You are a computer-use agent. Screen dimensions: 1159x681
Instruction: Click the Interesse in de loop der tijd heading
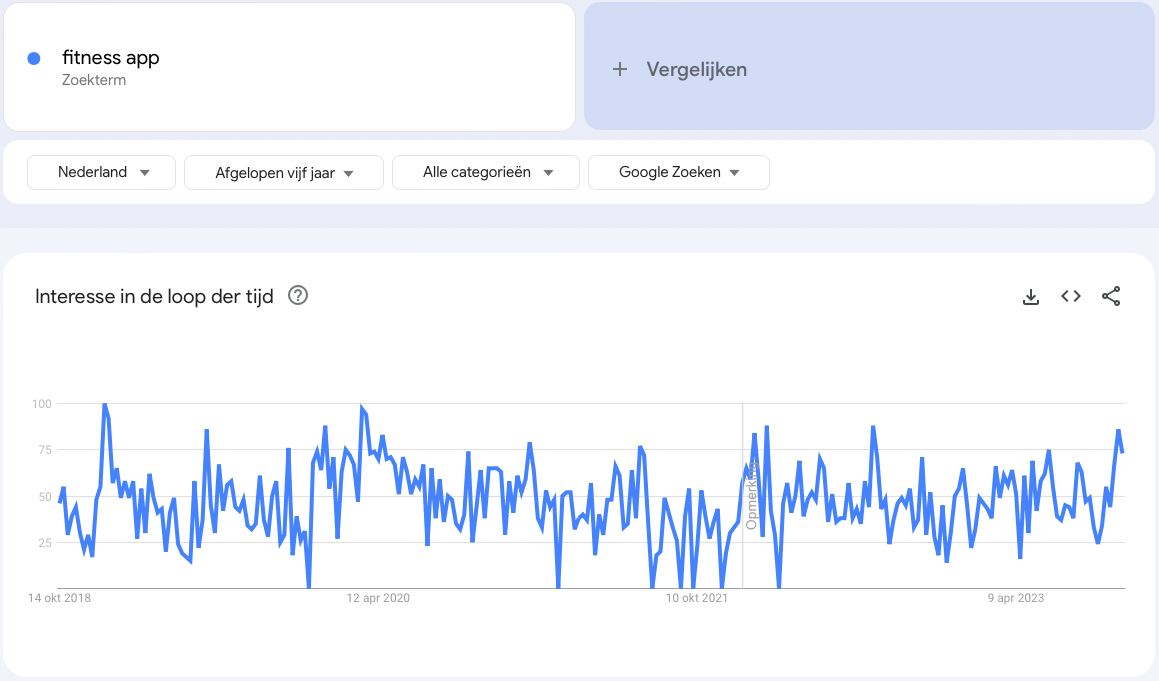[x=154, y=296]
